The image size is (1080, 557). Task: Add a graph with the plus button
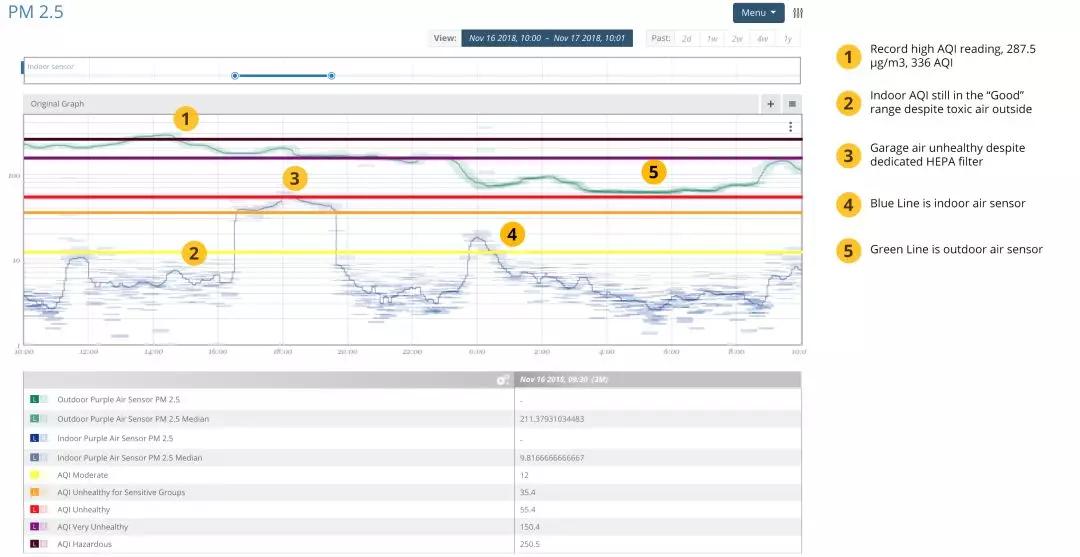[770, 104]
